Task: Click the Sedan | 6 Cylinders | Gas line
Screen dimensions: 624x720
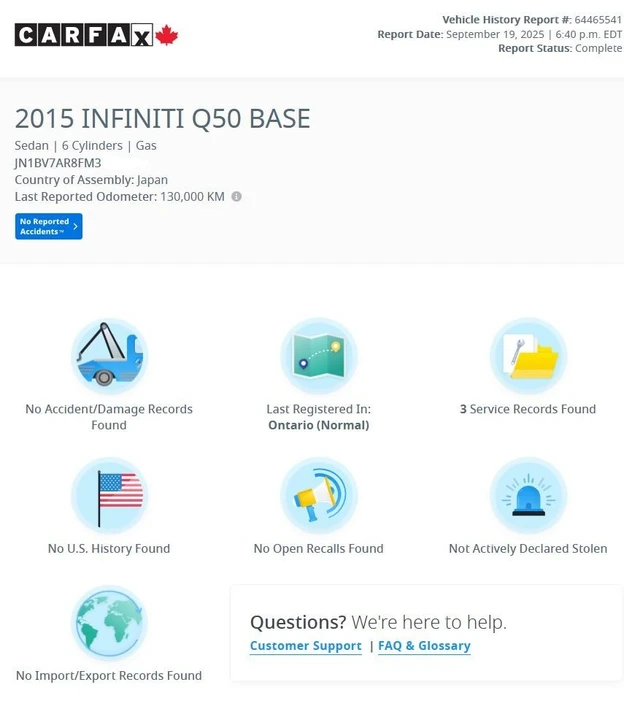Action: tap(85, 146)
